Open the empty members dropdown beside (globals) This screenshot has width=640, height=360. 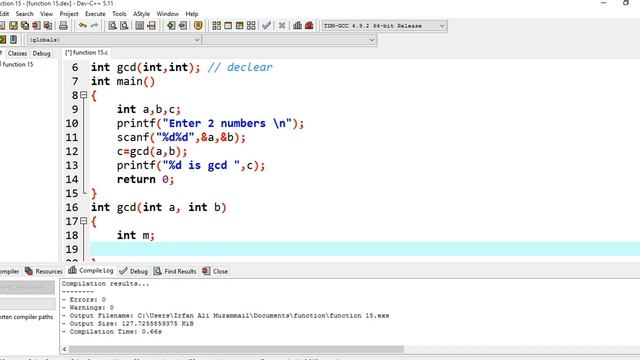point(289,40)
